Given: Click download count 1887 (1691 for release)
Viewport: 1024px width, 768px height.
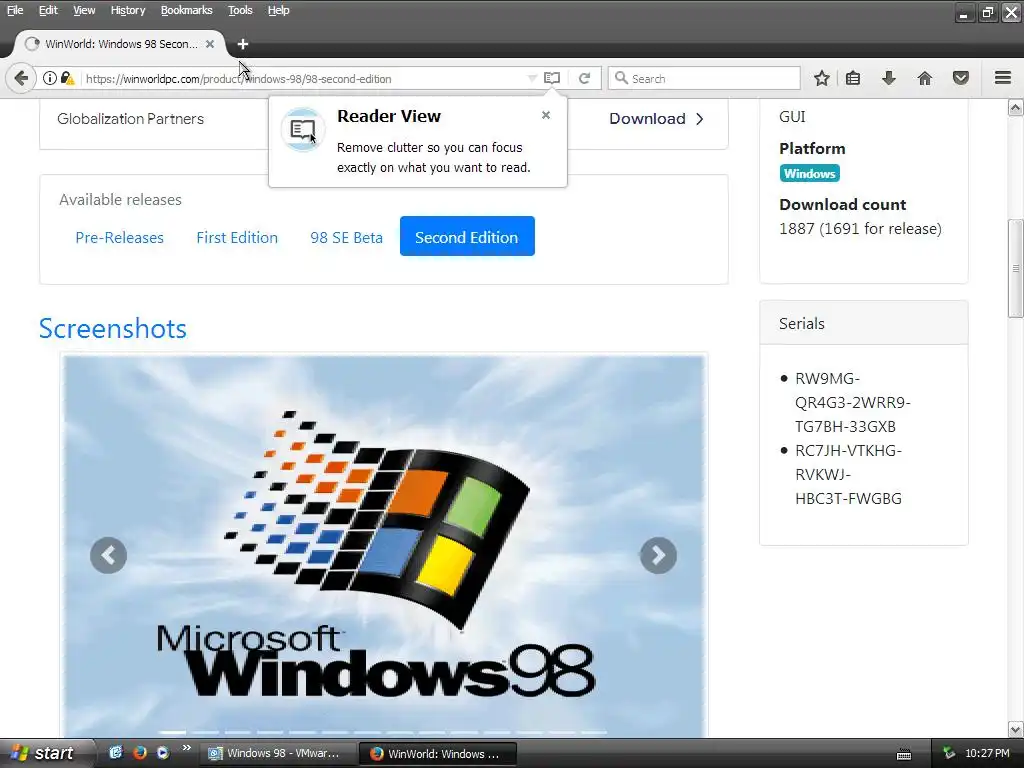Looking at the screenshot, I should tap(860, 229).
